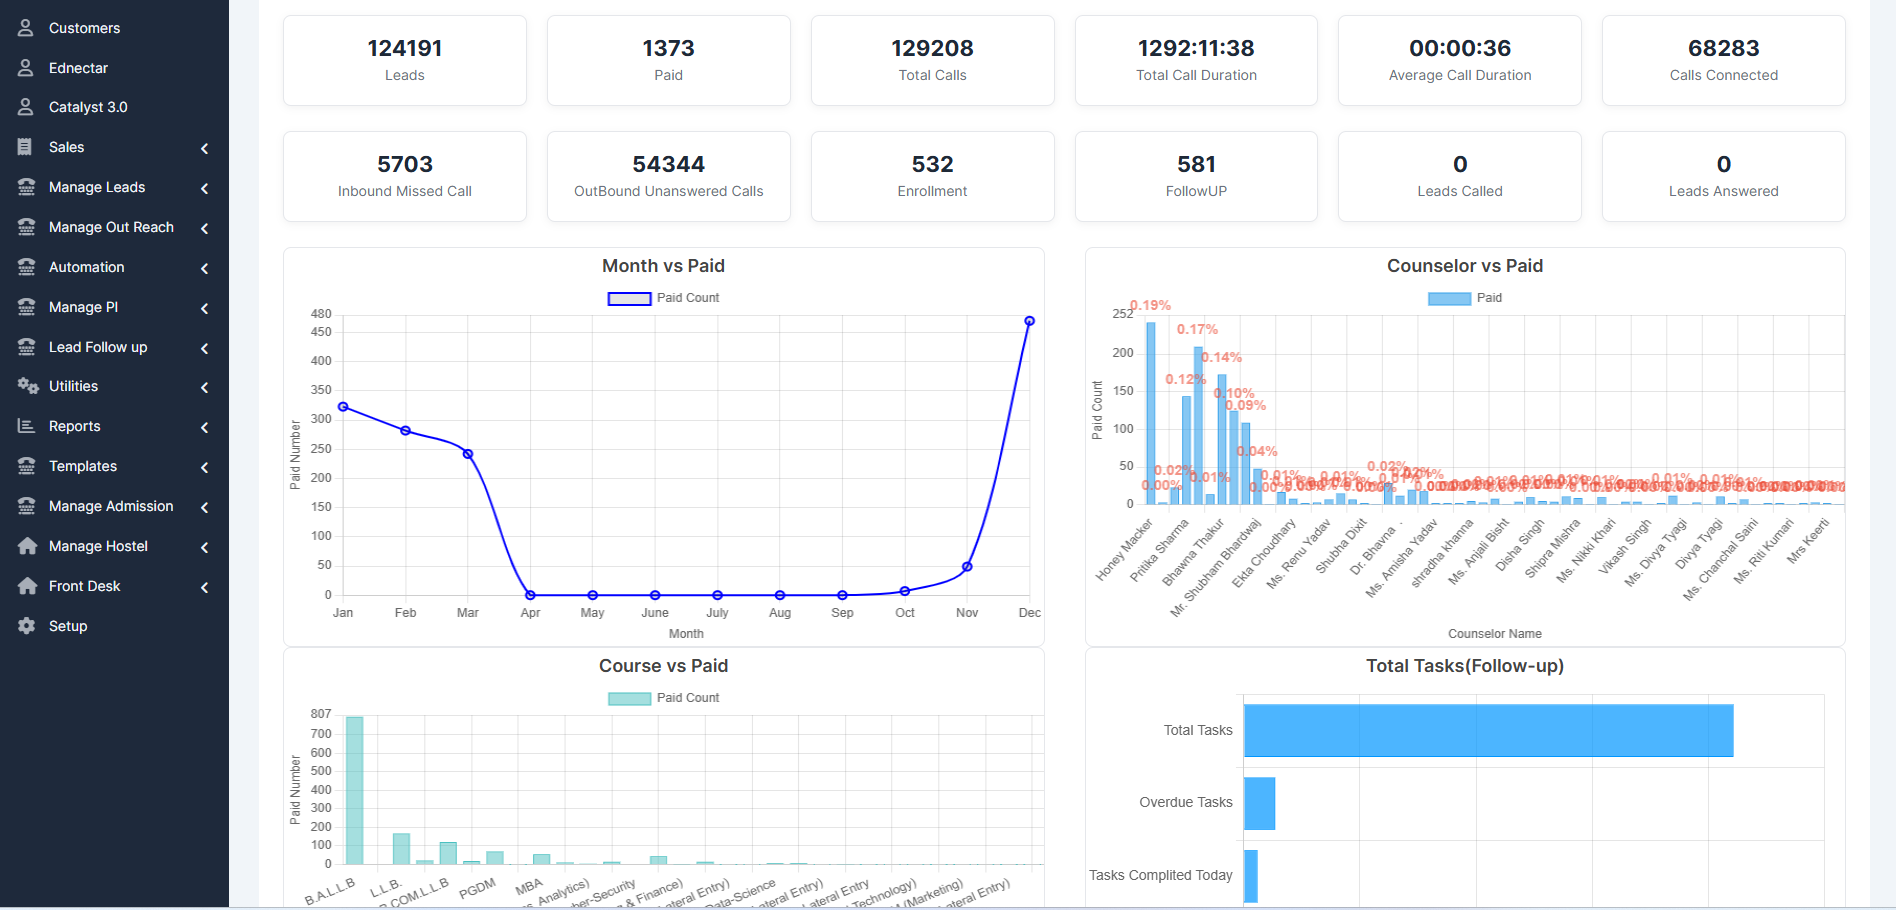Expand the Templates submenu chevron
1896x910 pixels.
point(205,467)
